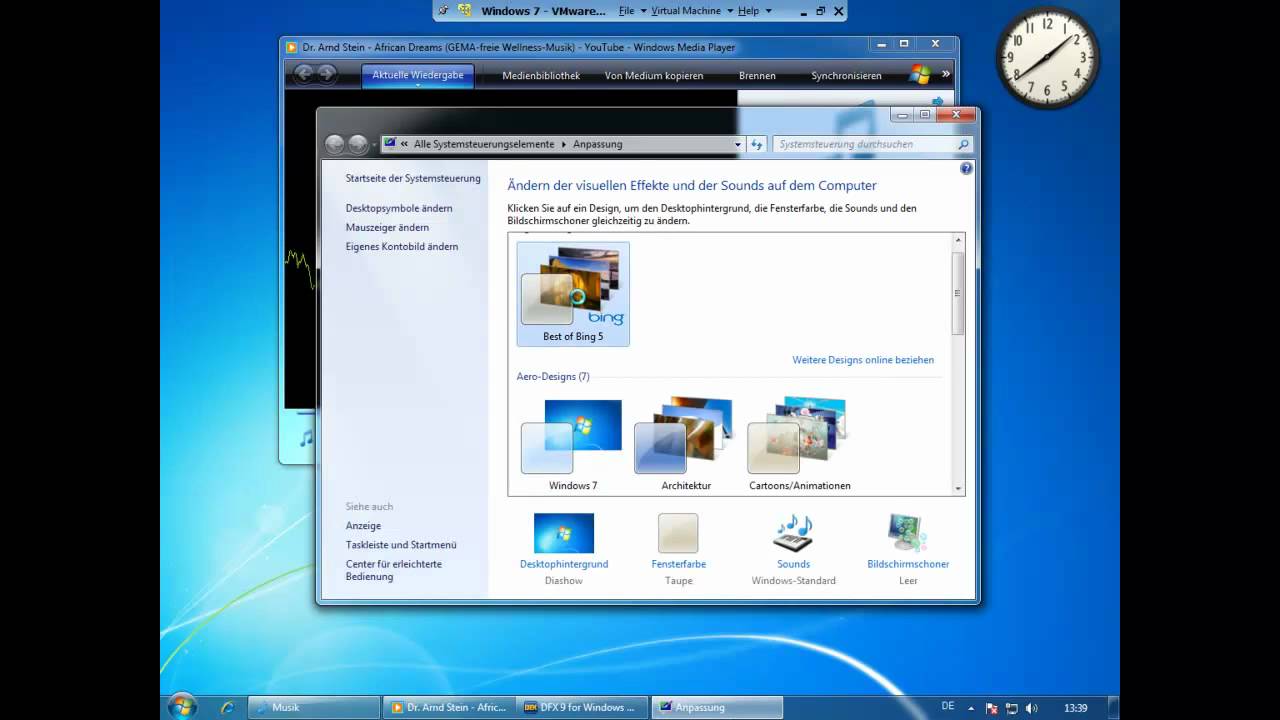Screen dimensions: 1280x720
Task: Open the Anzeige link under Siehe auch
Action: (363, 526)
